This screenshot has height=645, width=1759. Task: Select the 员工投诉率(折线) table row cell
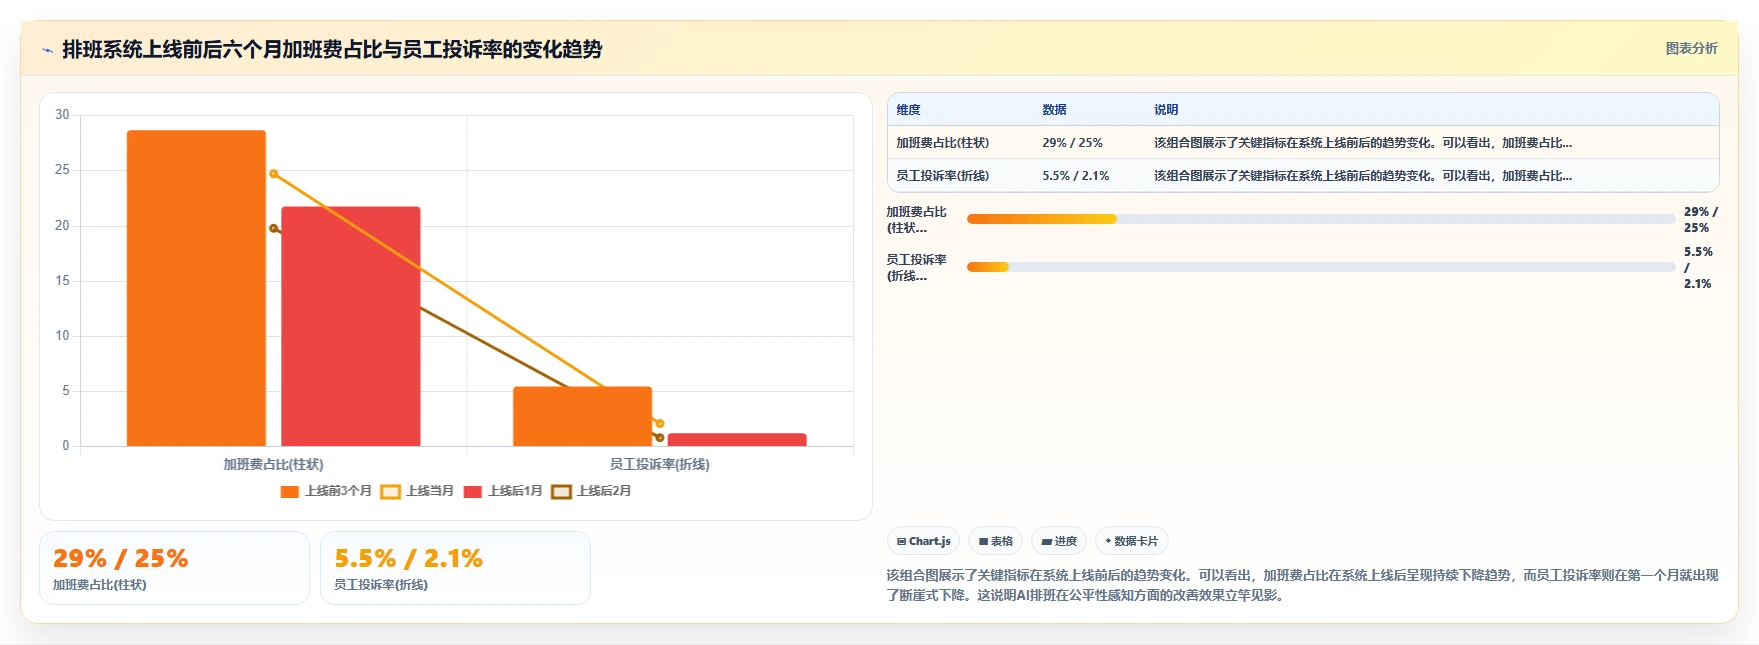942,176
